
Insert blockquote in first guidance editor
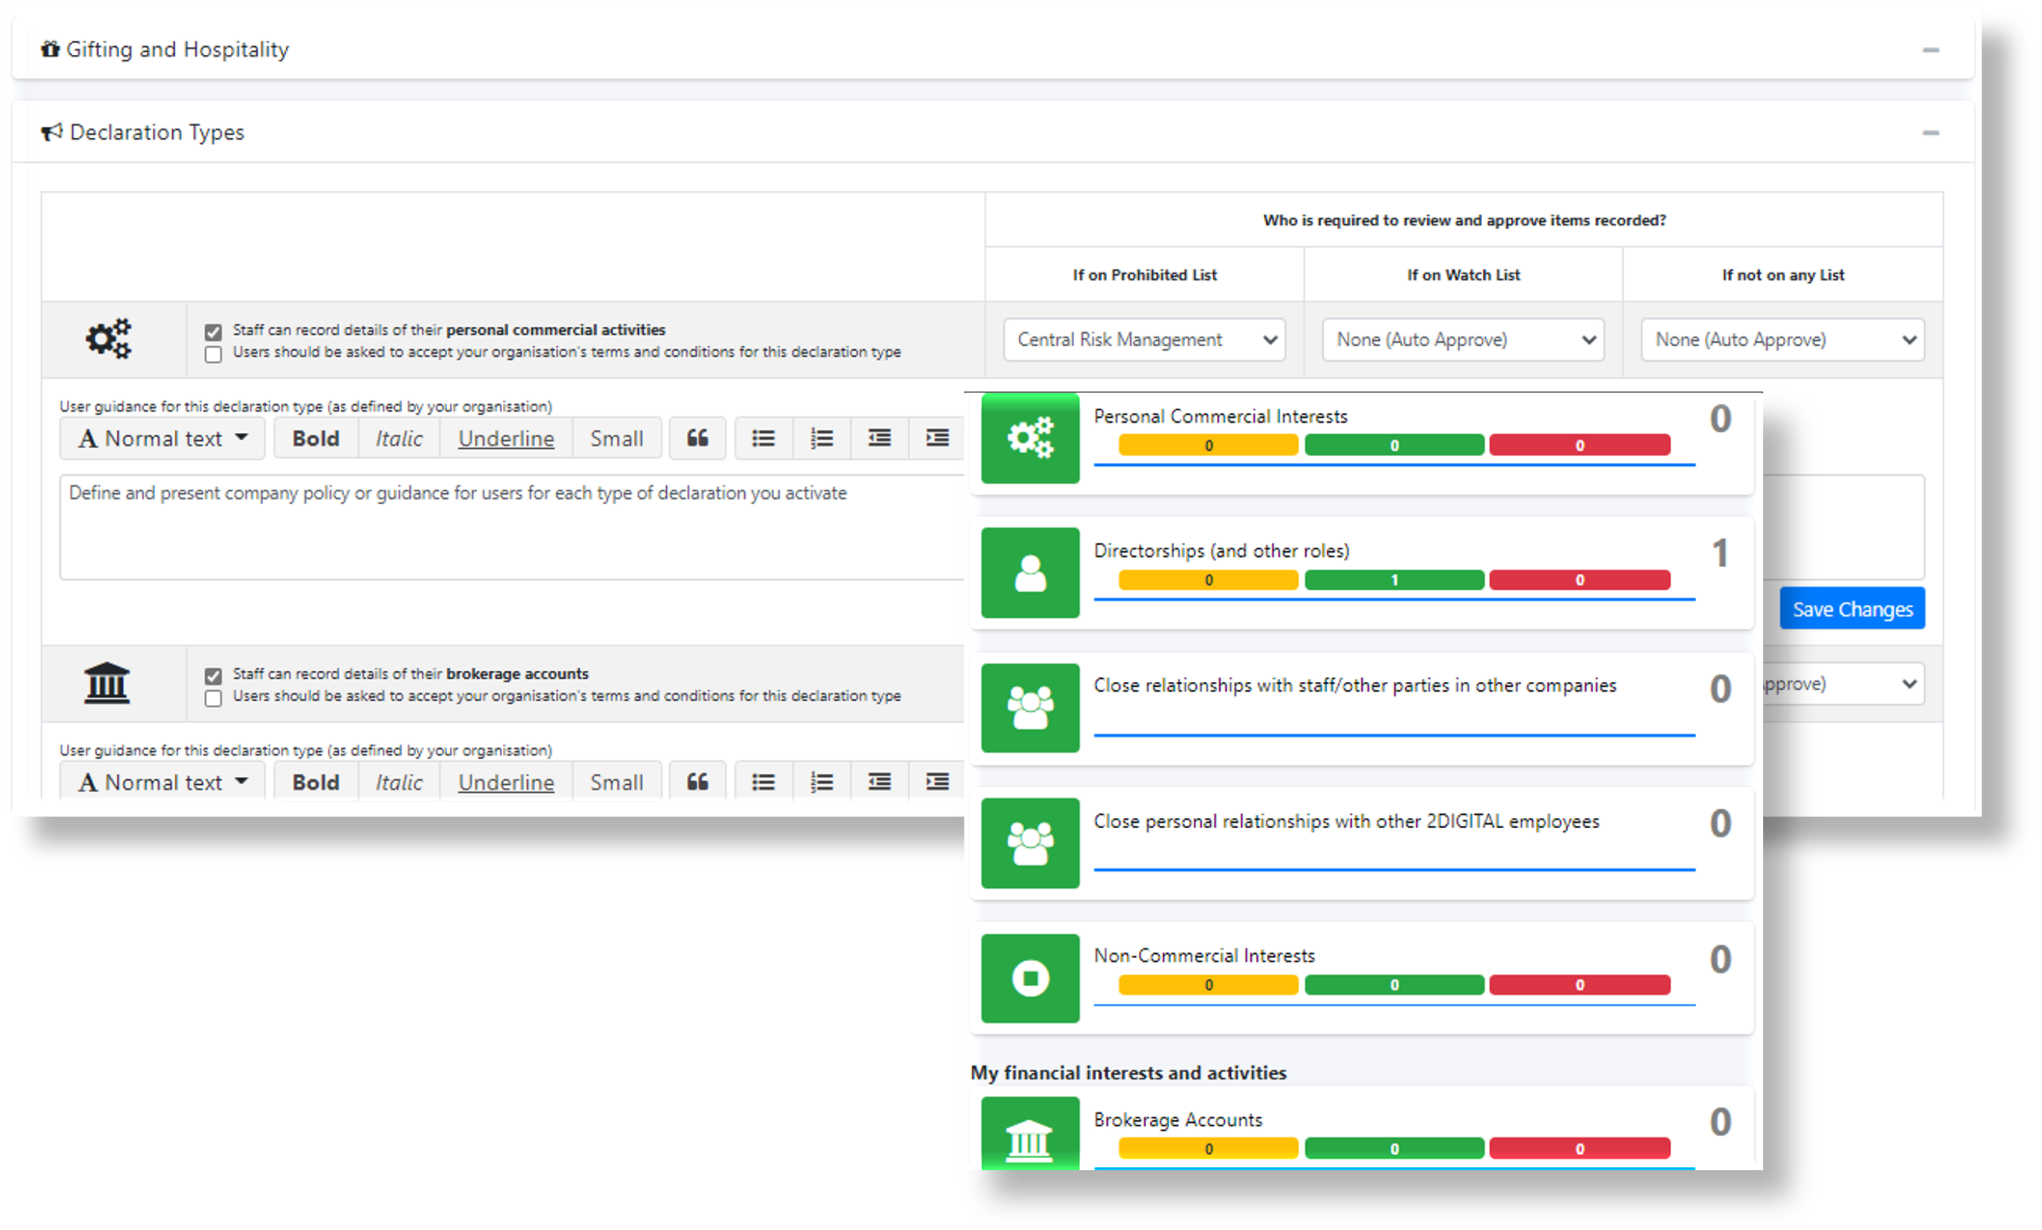tap(697, 438)
